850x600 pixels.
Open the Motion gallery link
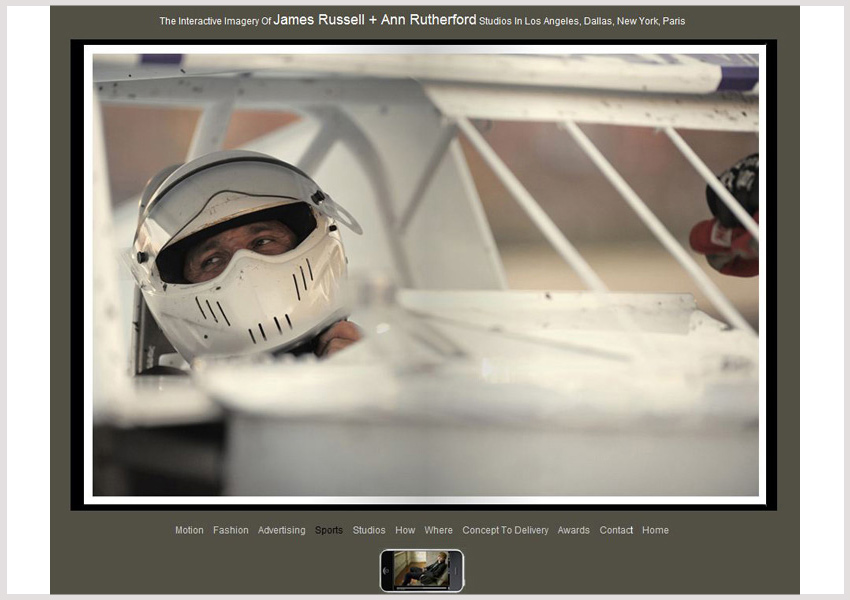click(189, 530)
